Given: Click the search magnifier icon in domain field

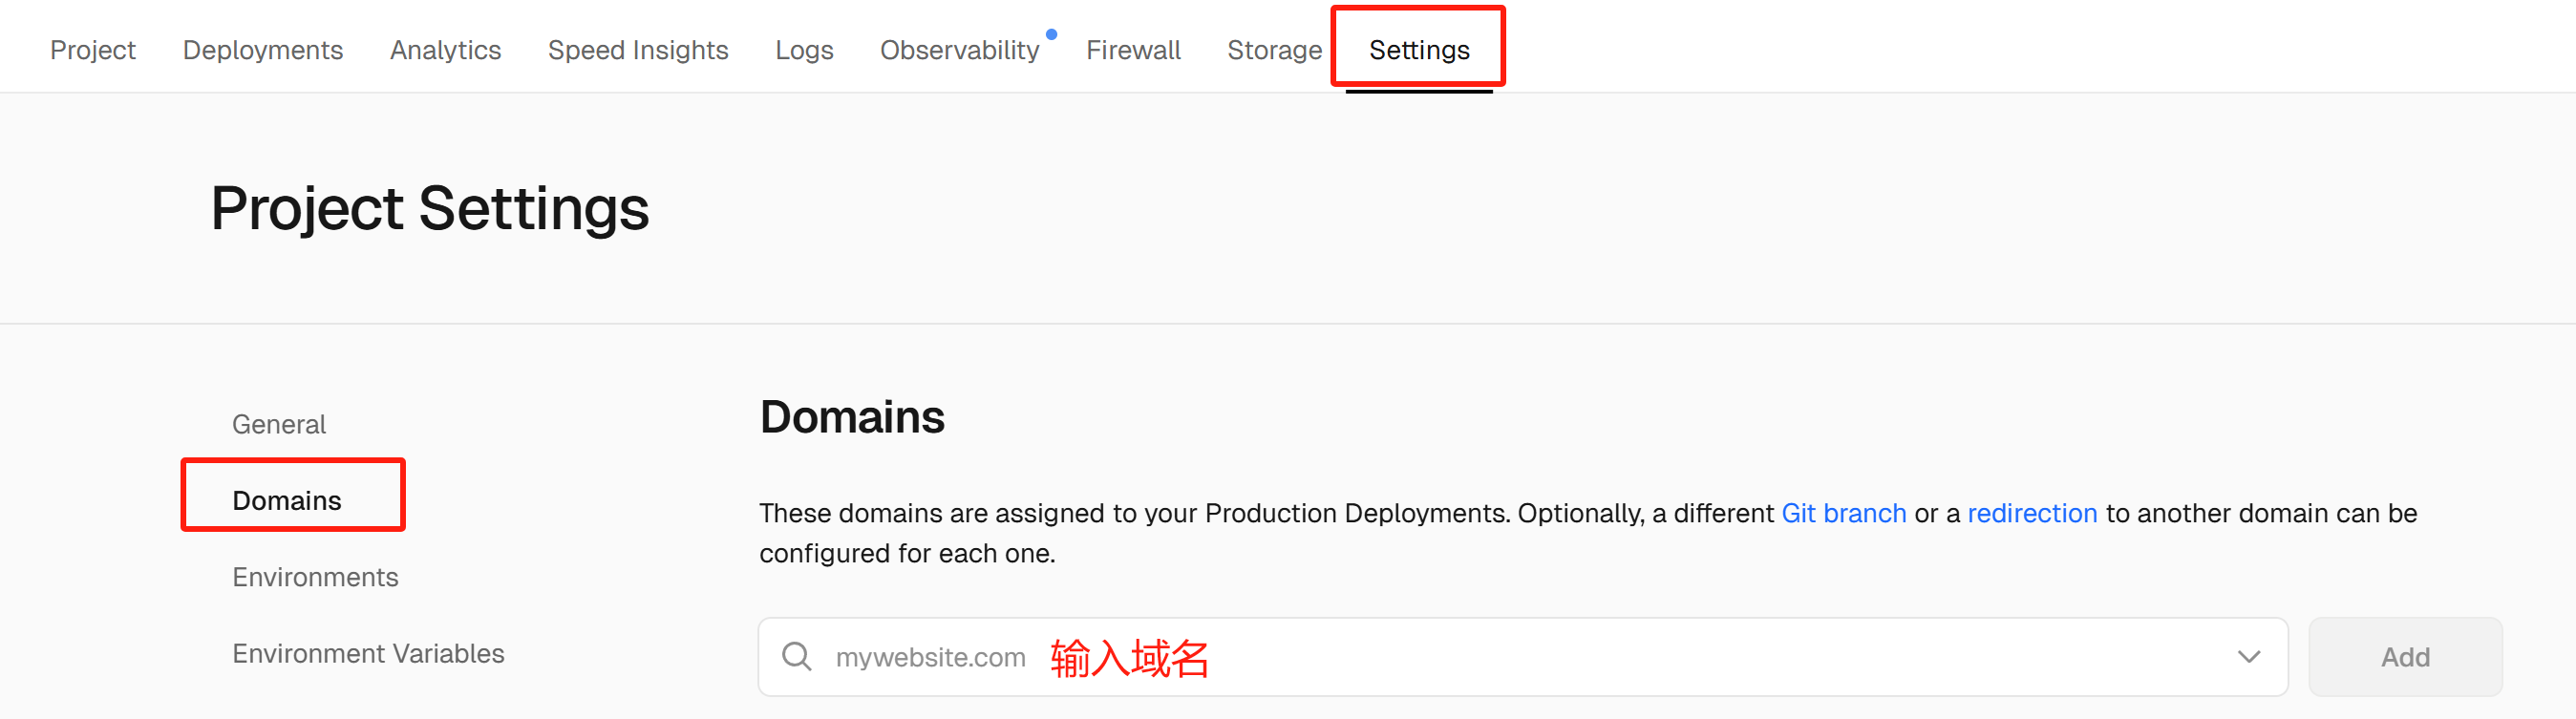Looking at the screenshot, I should [796, 656].
